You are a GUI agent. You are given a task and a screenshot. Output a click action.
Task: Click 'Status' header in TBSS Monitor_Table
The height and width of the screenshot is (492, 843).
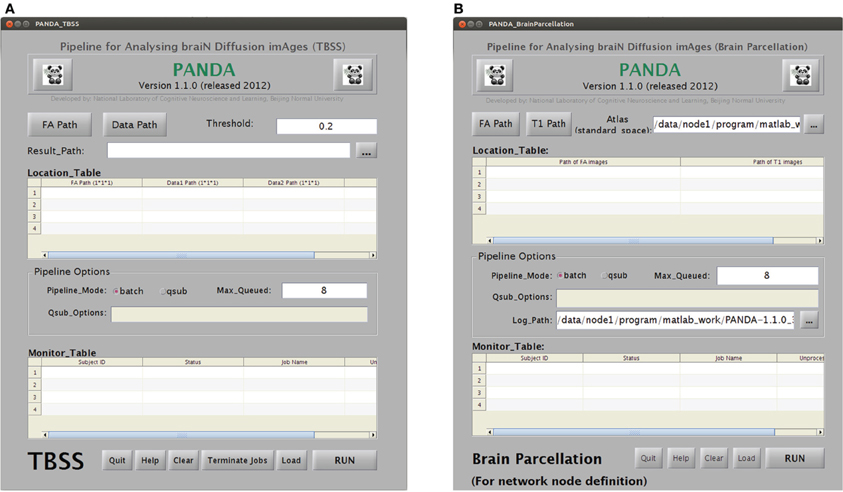point(192,362)
